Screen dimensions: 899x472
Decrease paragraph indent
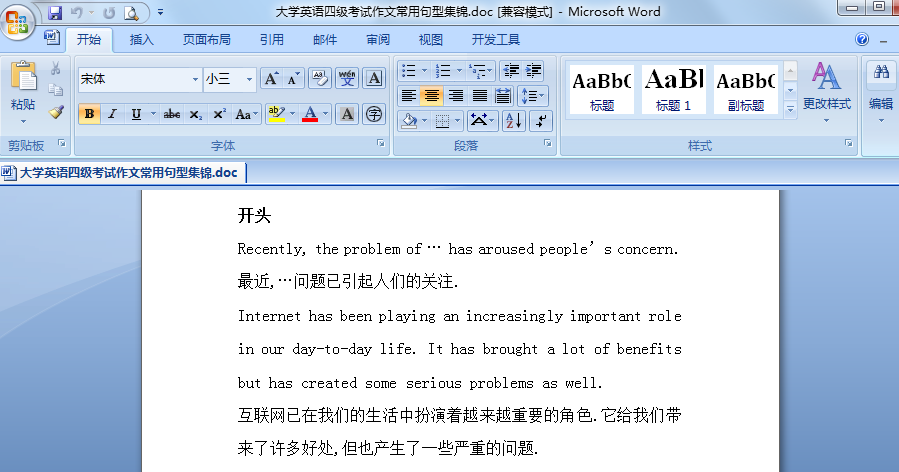pyautogui.click(x=511, y=71)
